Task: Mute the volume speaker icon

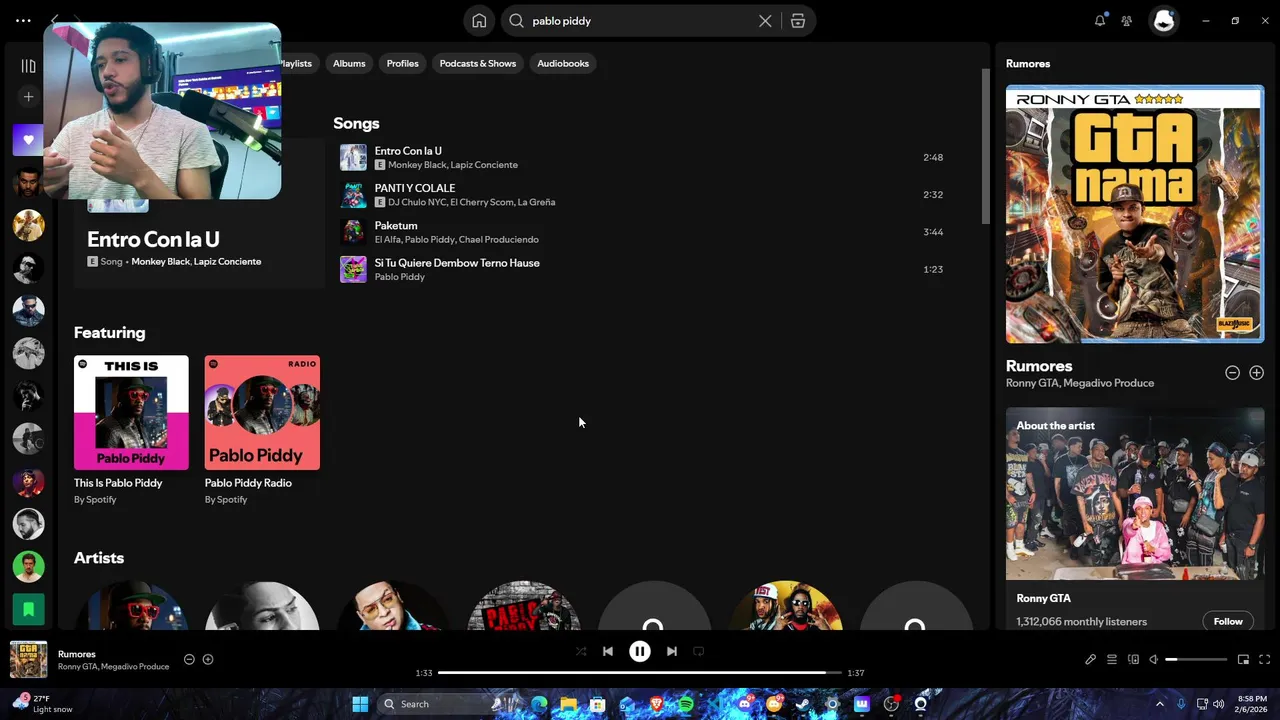Action: pyautogui.click(x=1153, y=659)
